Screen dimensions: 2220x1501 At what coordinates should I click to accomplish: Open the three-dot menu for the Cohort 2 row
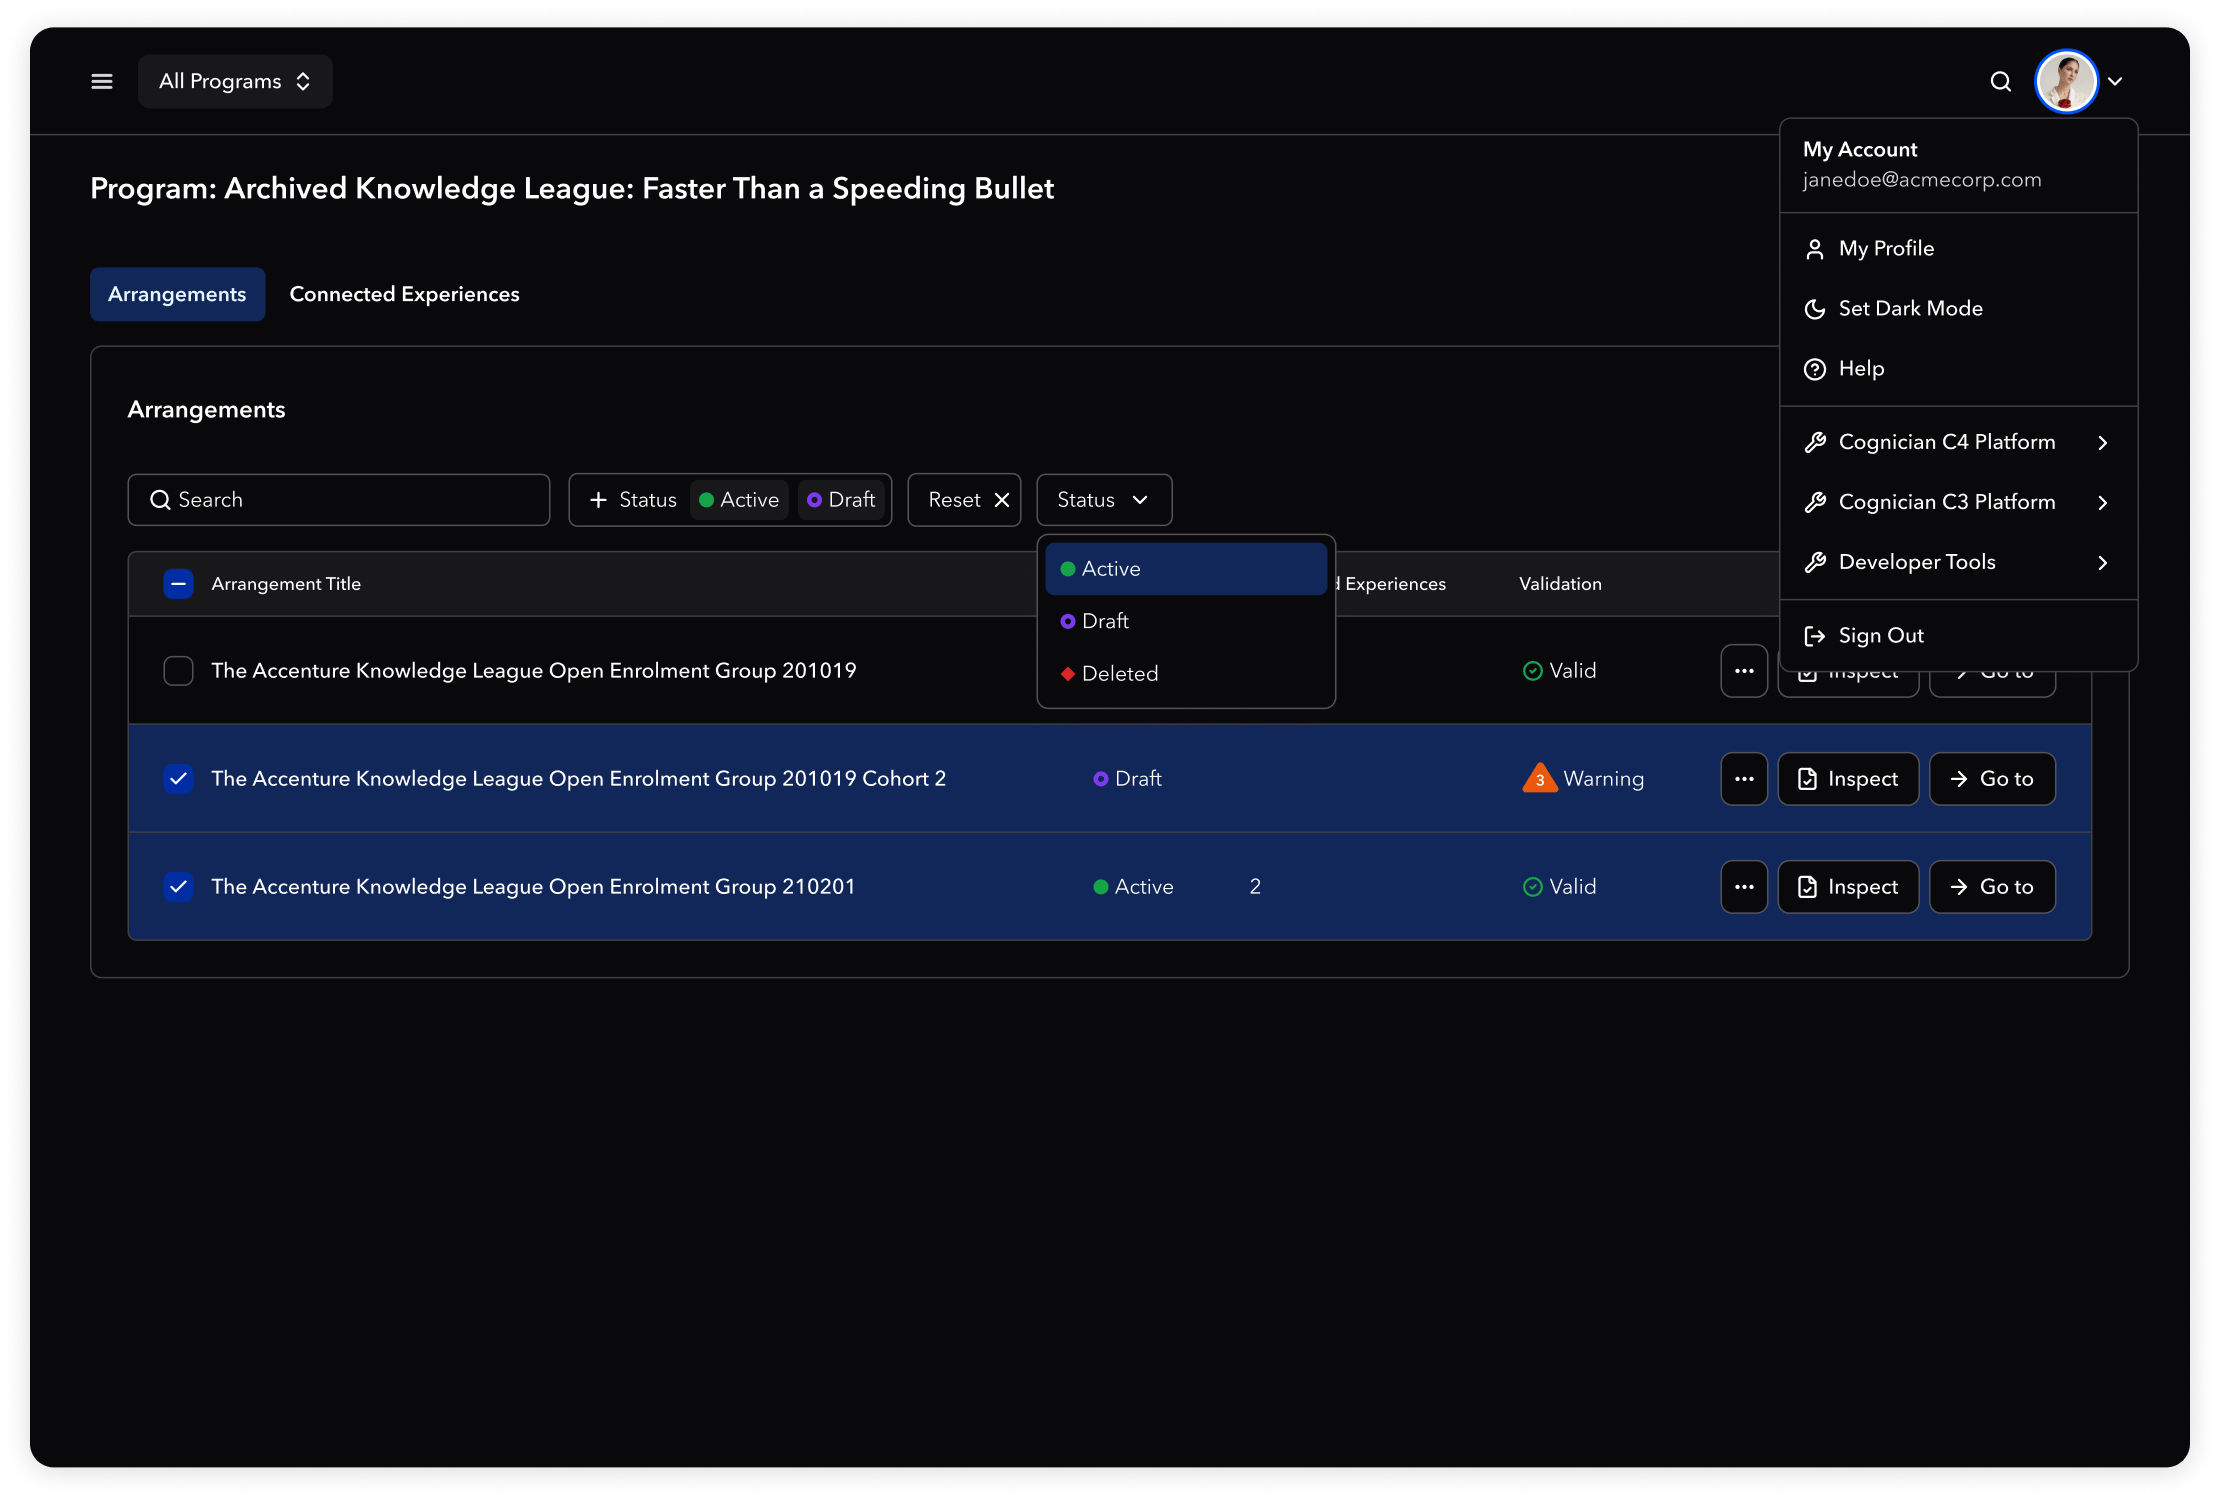1744,779
